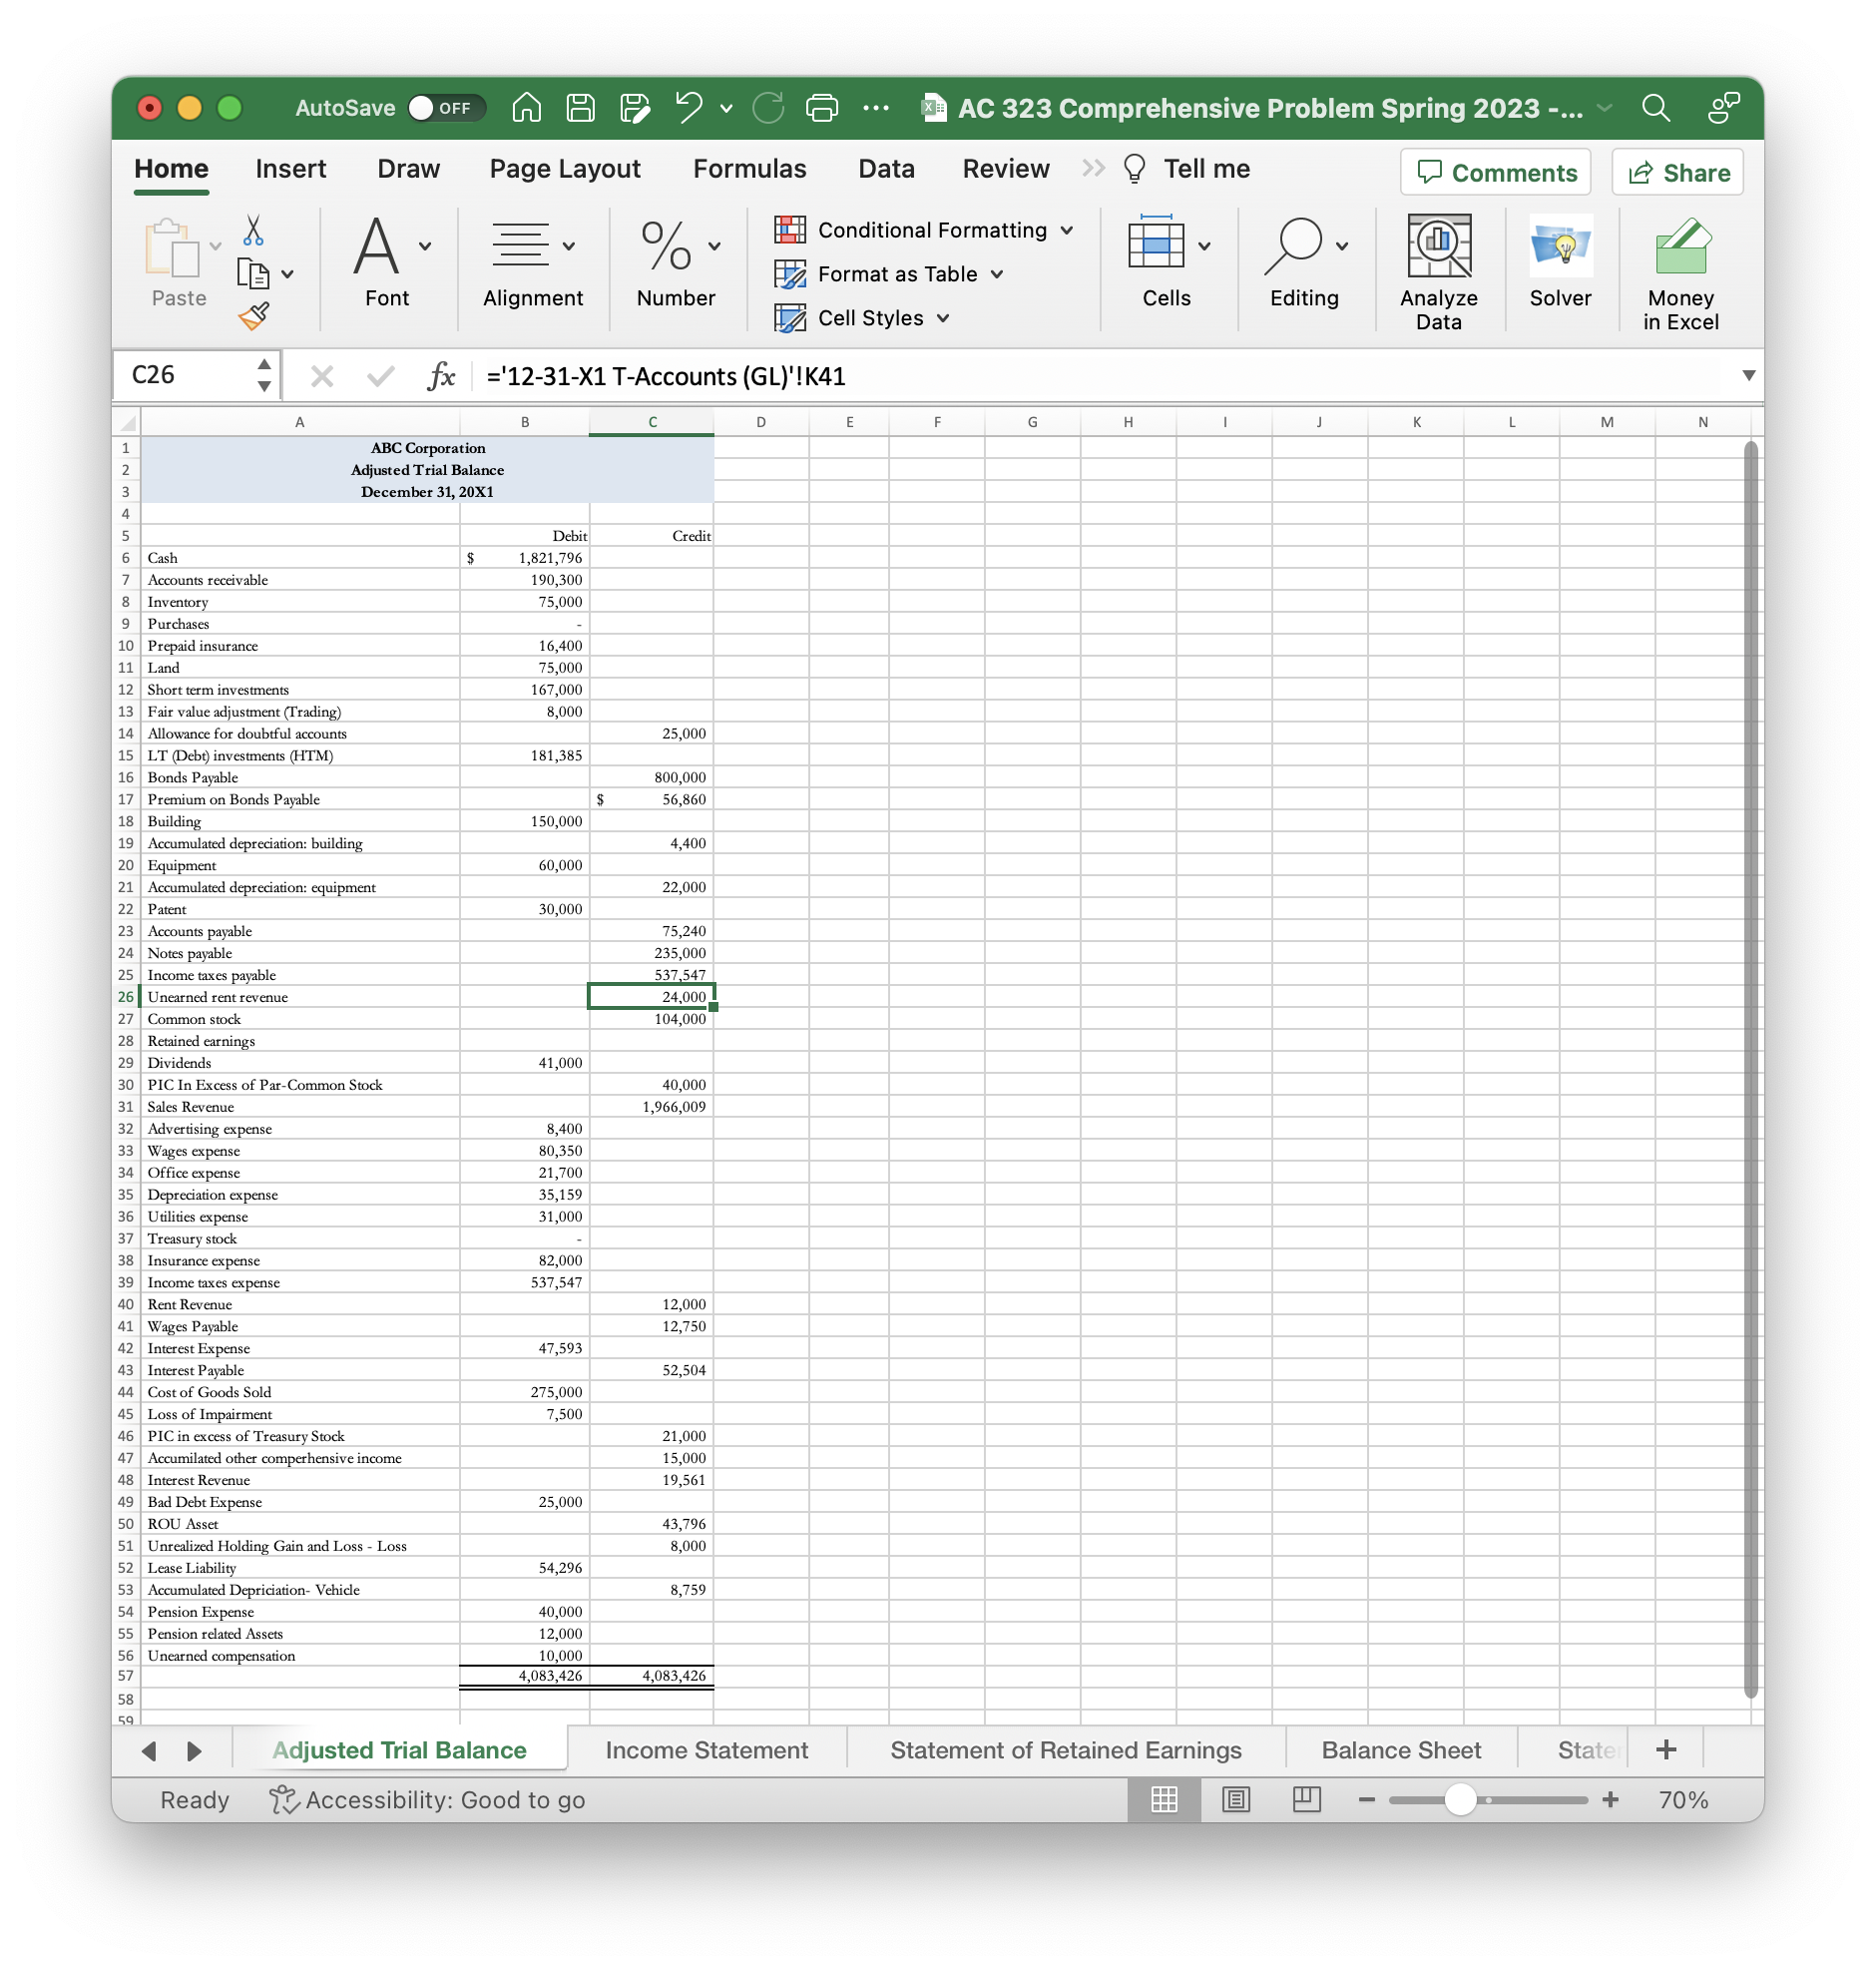Open the Data ribbon tab
Image resolution: width=1876 pixels, height=1970 pixels.
(x=887, y=169)
